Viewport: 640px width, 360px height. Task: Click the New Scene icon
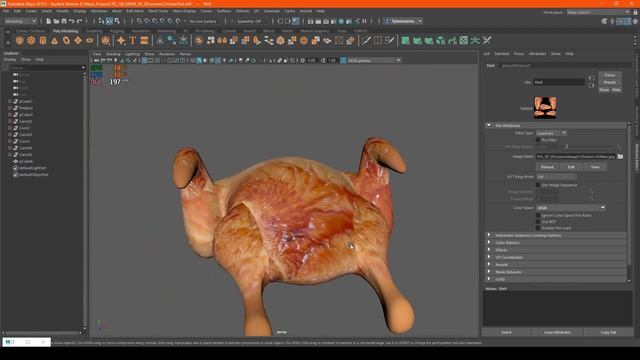tap(49, 21)
